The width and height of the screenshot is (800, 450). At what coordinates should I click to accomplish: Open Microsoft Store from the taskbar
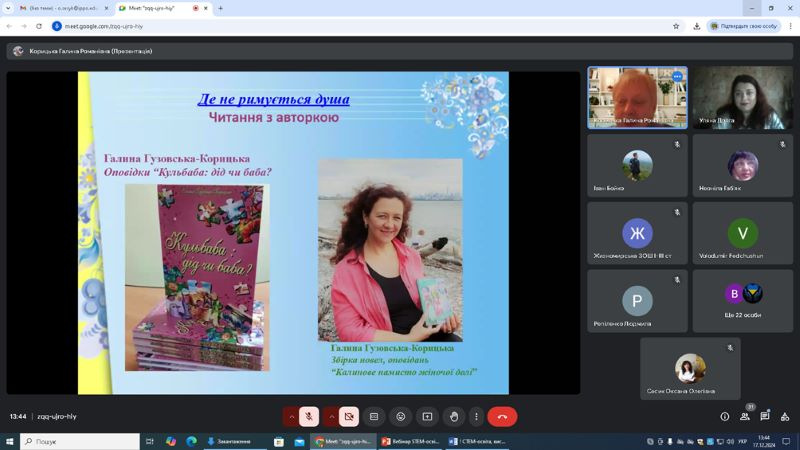279,441
